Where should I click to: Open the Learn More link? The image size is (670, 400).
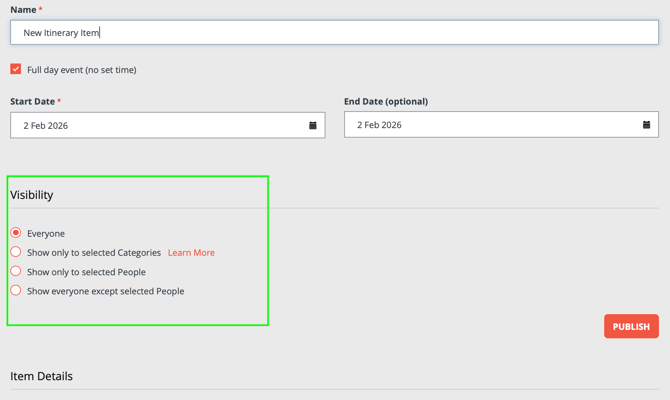click(191, 253)
